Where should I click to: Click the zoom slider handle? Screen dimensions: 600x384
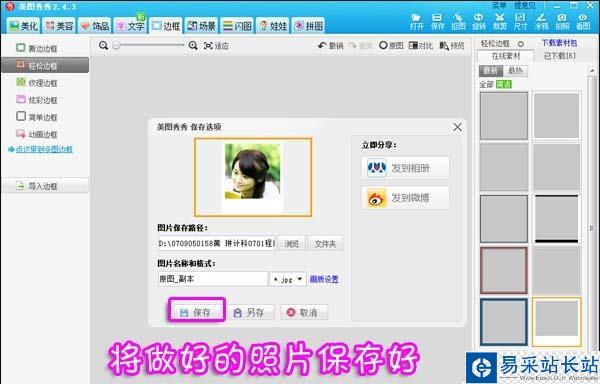tap(116, 46)
